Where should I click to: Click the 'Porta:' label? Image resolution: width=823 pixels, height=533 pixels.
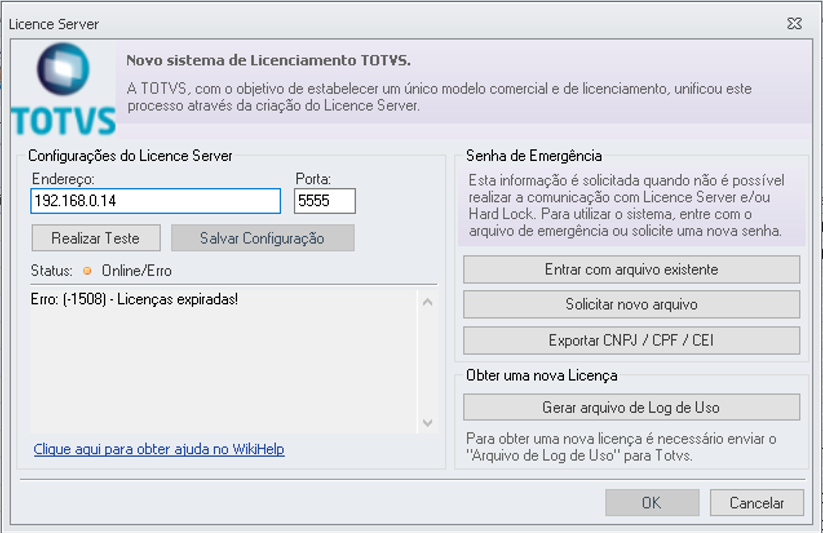[x=313, y=179]
